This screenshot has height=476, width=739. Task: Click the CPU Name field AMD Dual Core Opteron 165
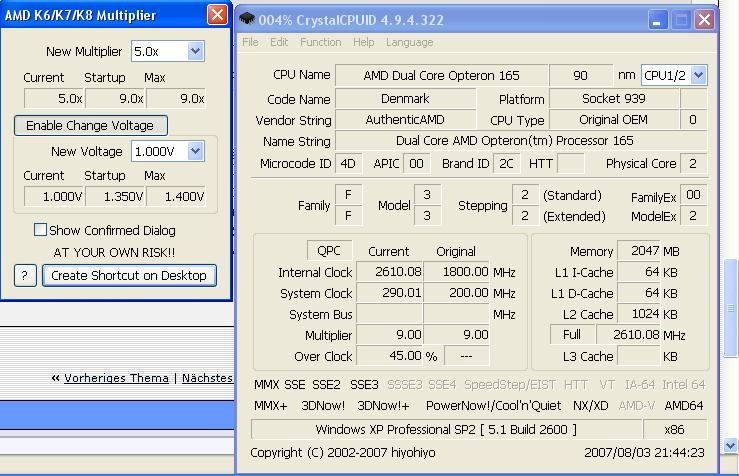click(x=441, y=75)
